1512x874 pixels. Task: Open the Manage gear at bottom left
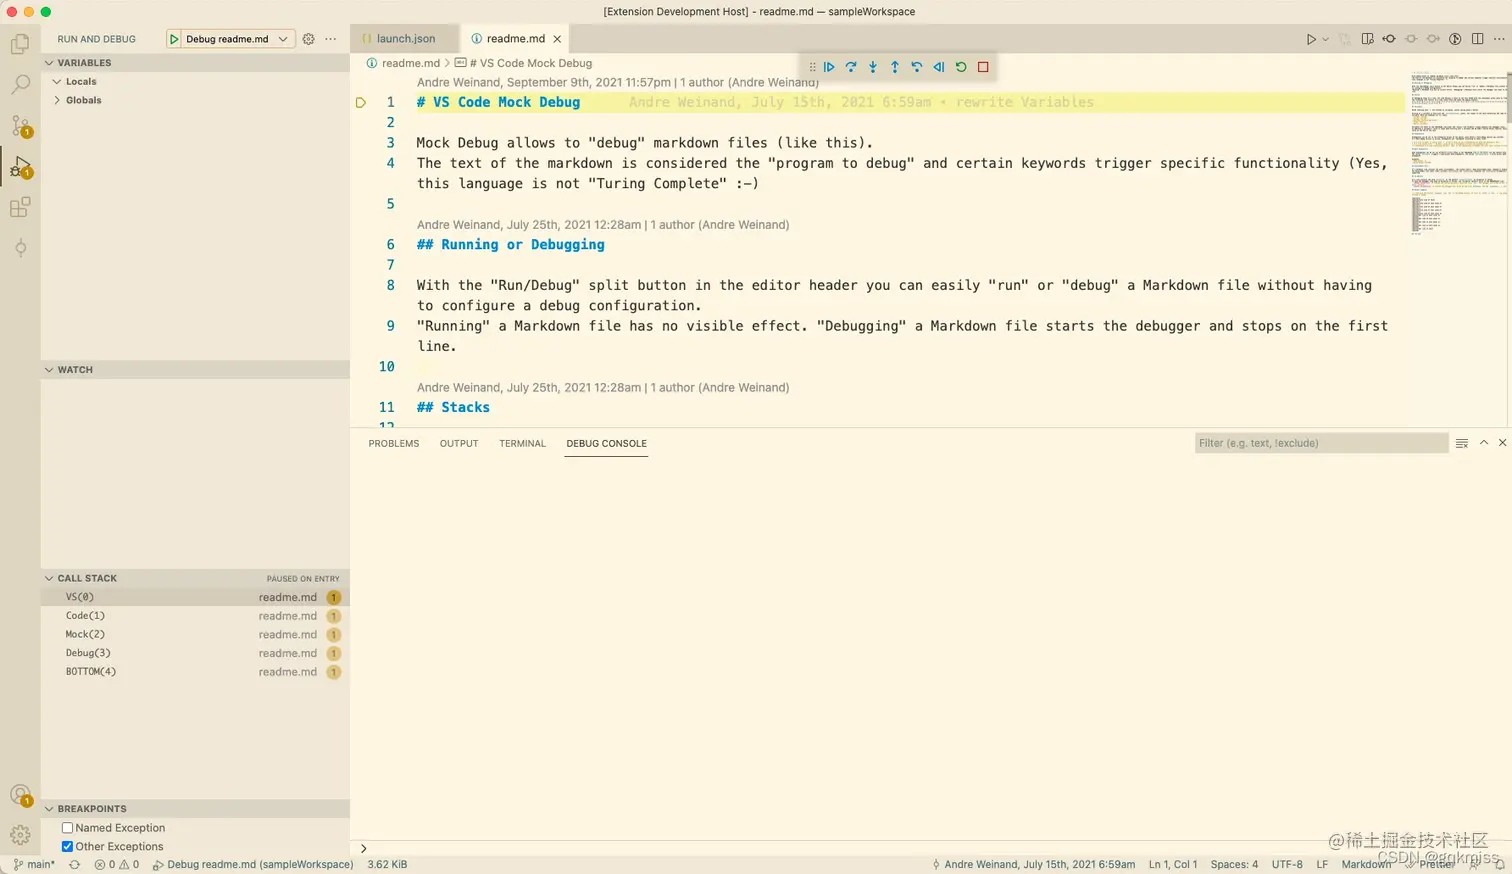coord(20,835)
